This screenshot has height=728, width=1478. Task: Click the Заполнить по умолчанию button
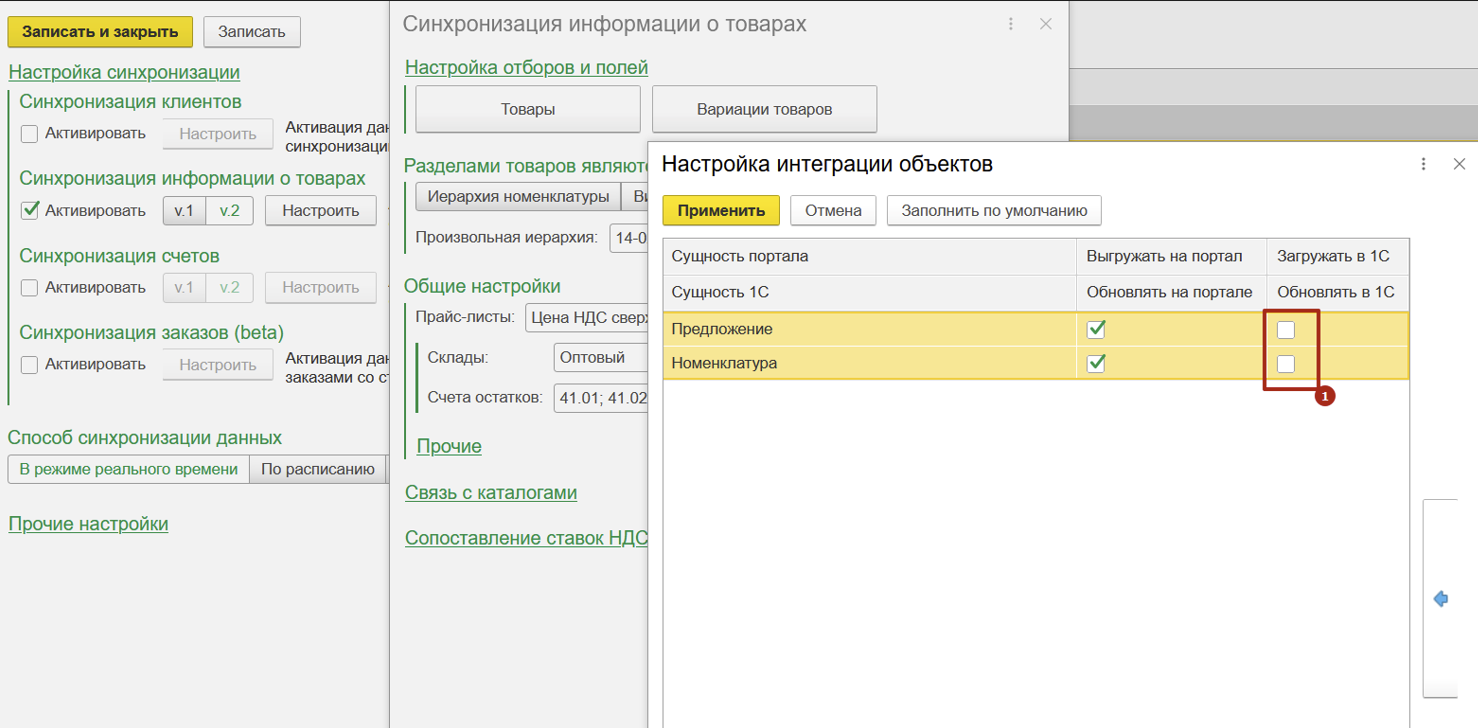(993, 211)
